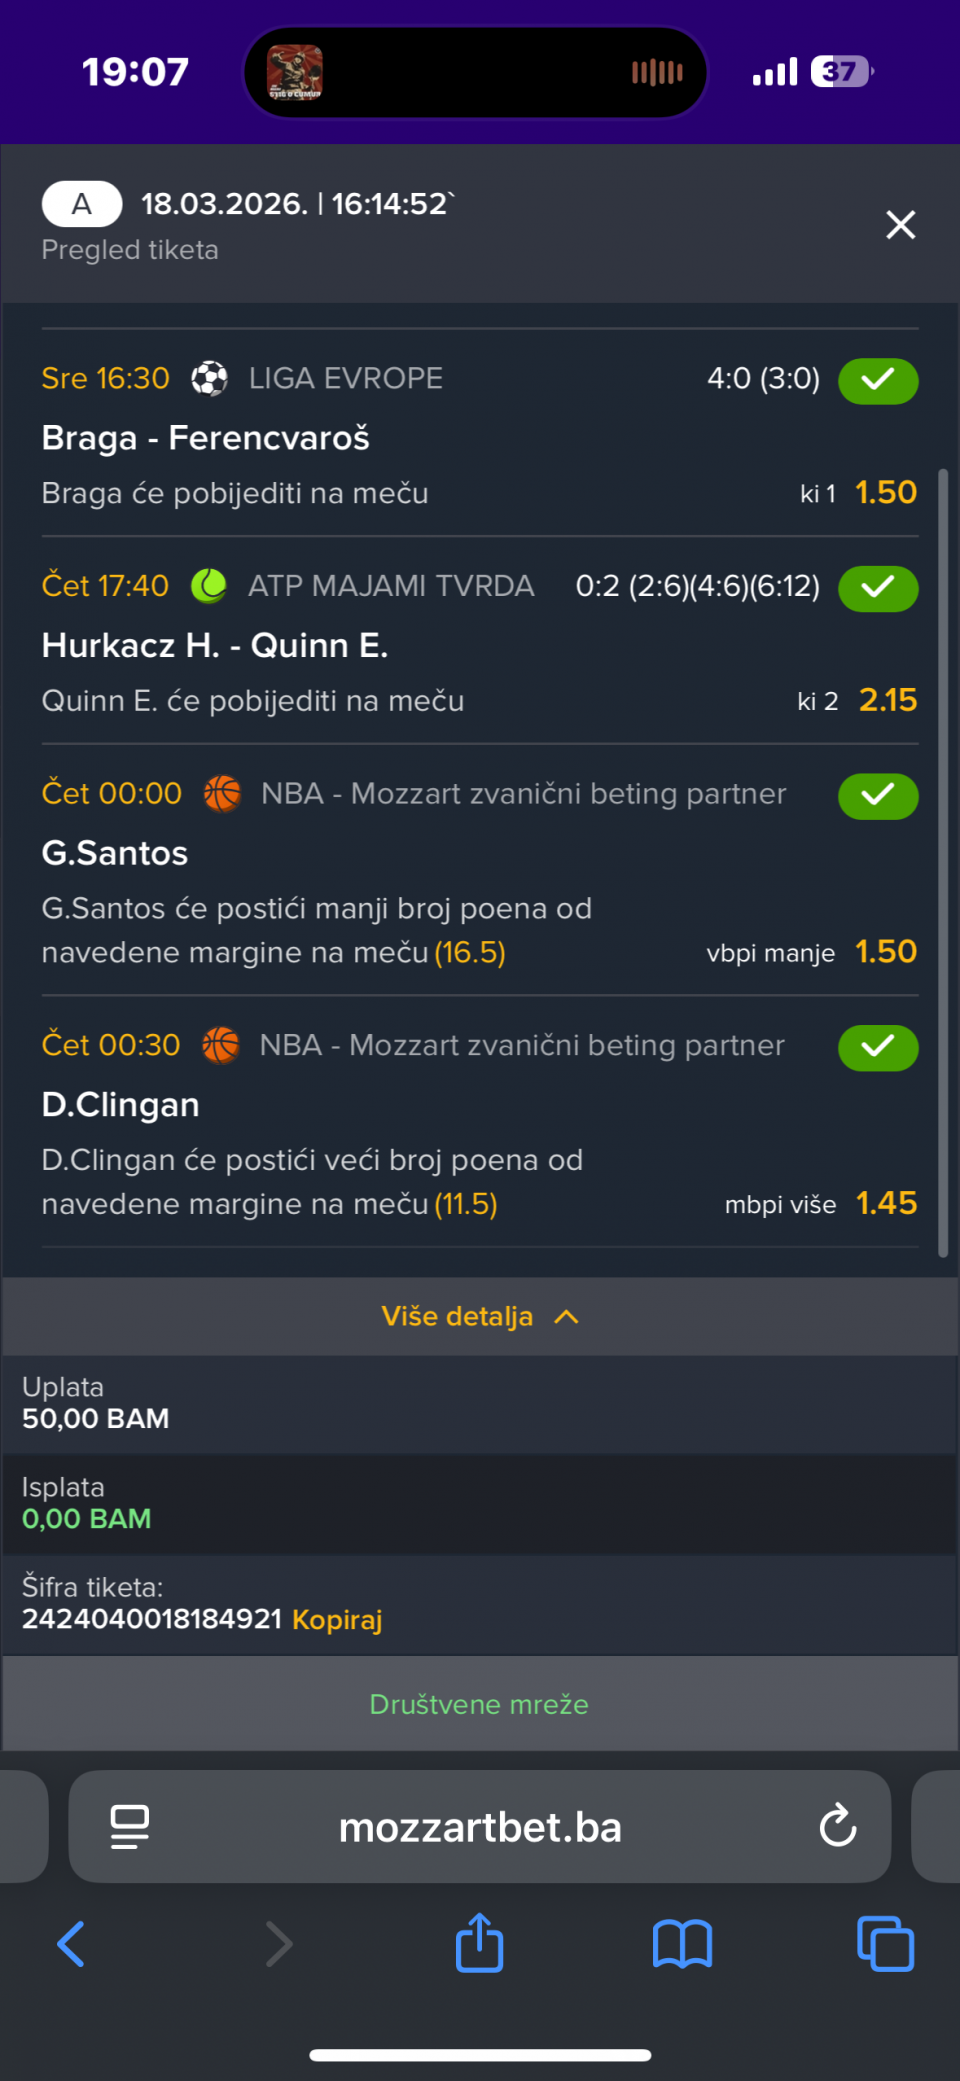The height and width of the screenshot is (2081, 960).
Task: Close the ticket overview panel
Action: click(900, 225)
